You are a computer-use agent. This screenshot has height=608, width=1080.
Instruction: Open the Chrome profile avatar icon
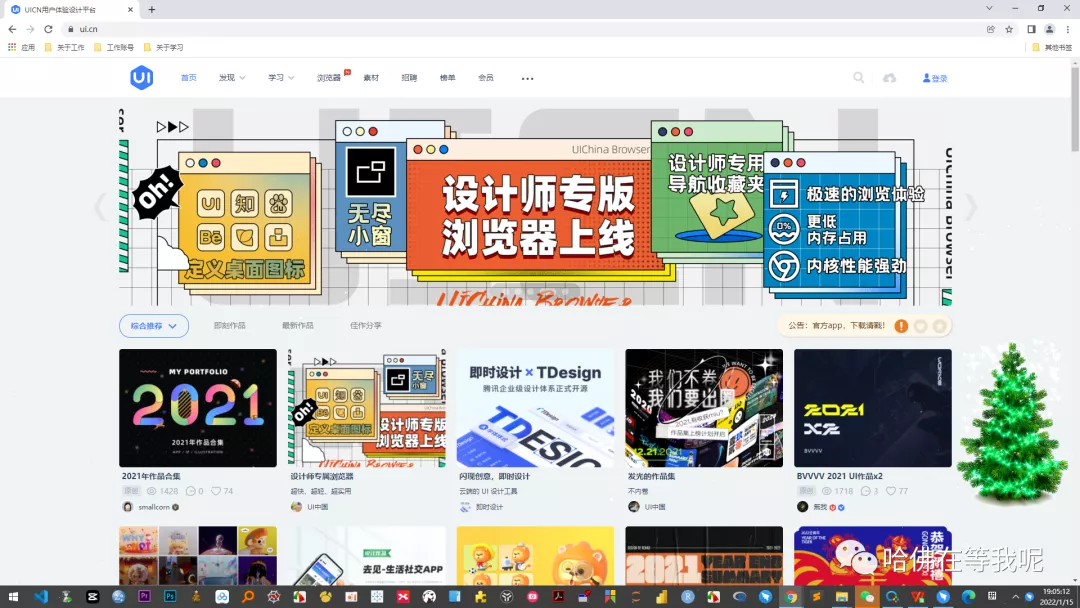pos(1049,29)
